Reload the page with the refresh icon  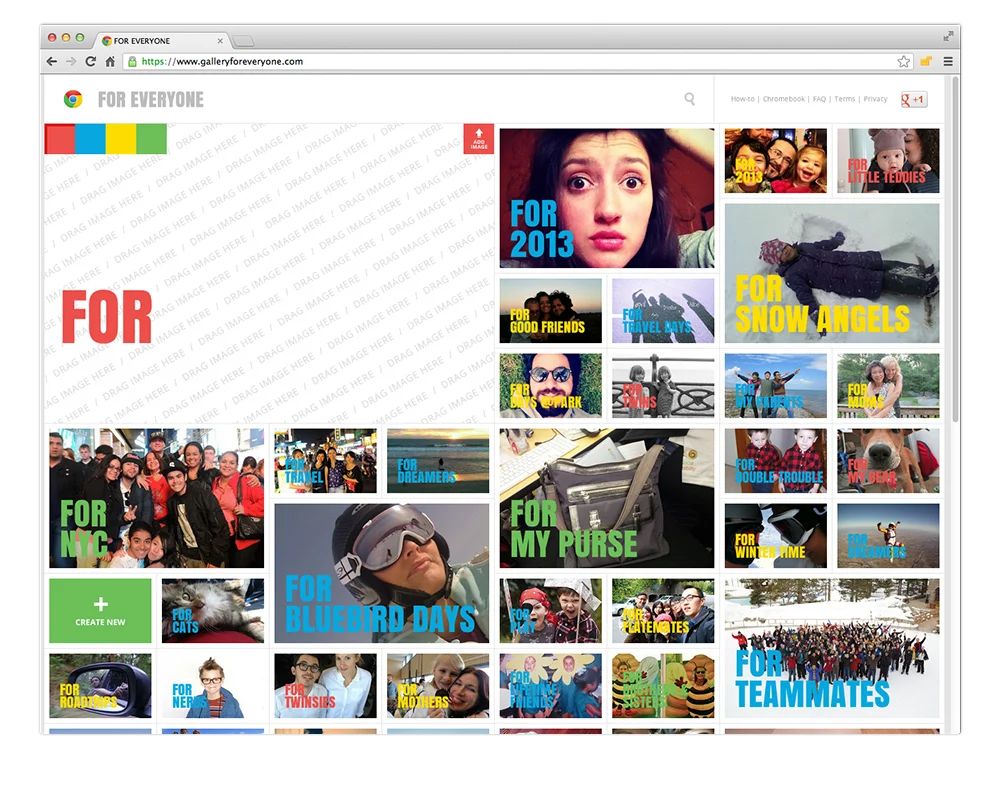(91, 61)
